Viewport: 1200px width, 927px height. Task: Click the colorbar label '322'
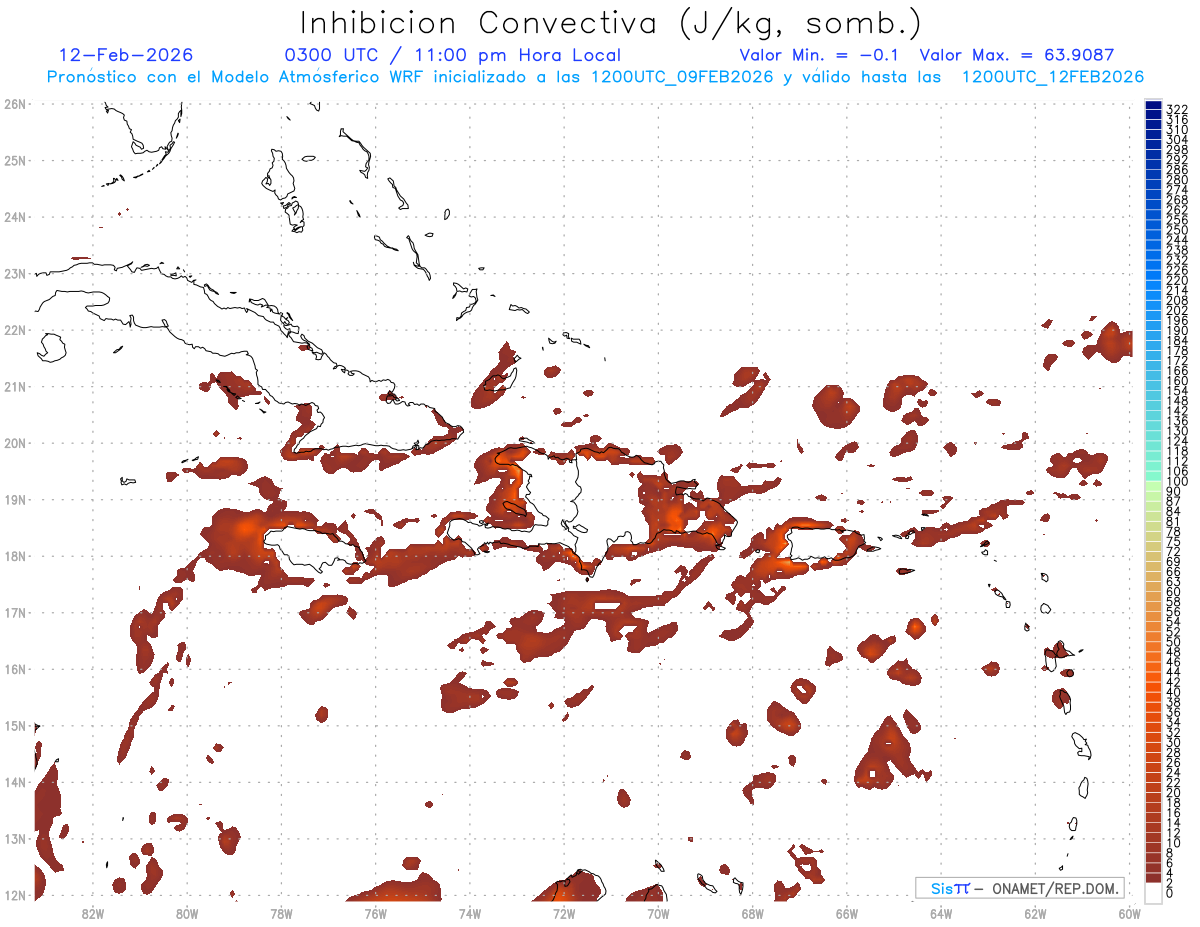pyautogui.click(x=1176, y=109)
